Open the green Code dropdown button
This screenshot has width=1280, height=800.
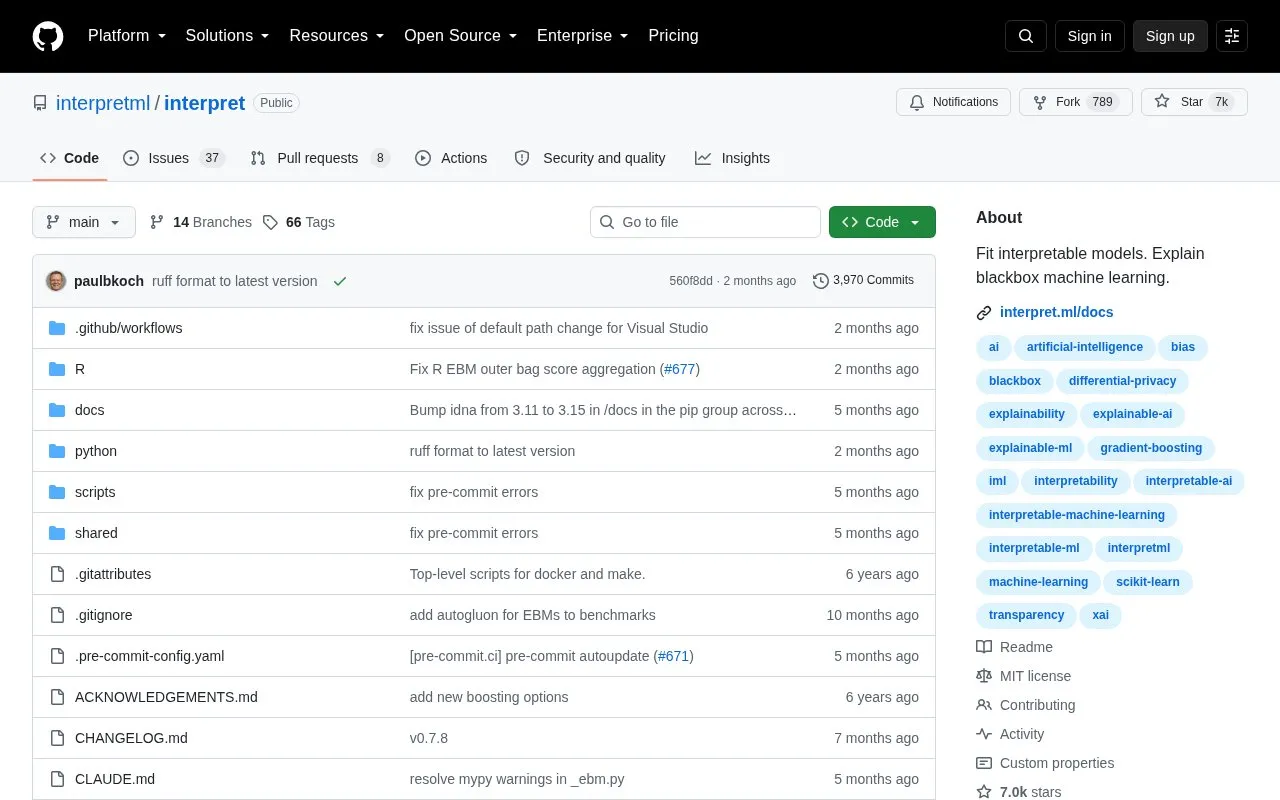(882, 222)
